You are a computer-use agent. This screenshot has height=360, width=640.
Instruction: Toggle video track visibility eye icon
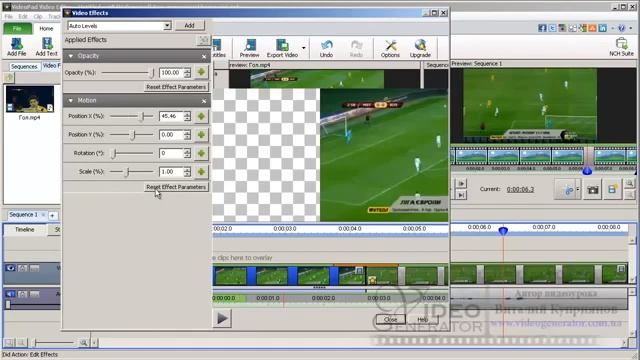pyautogui.click(x=10, y=268)
